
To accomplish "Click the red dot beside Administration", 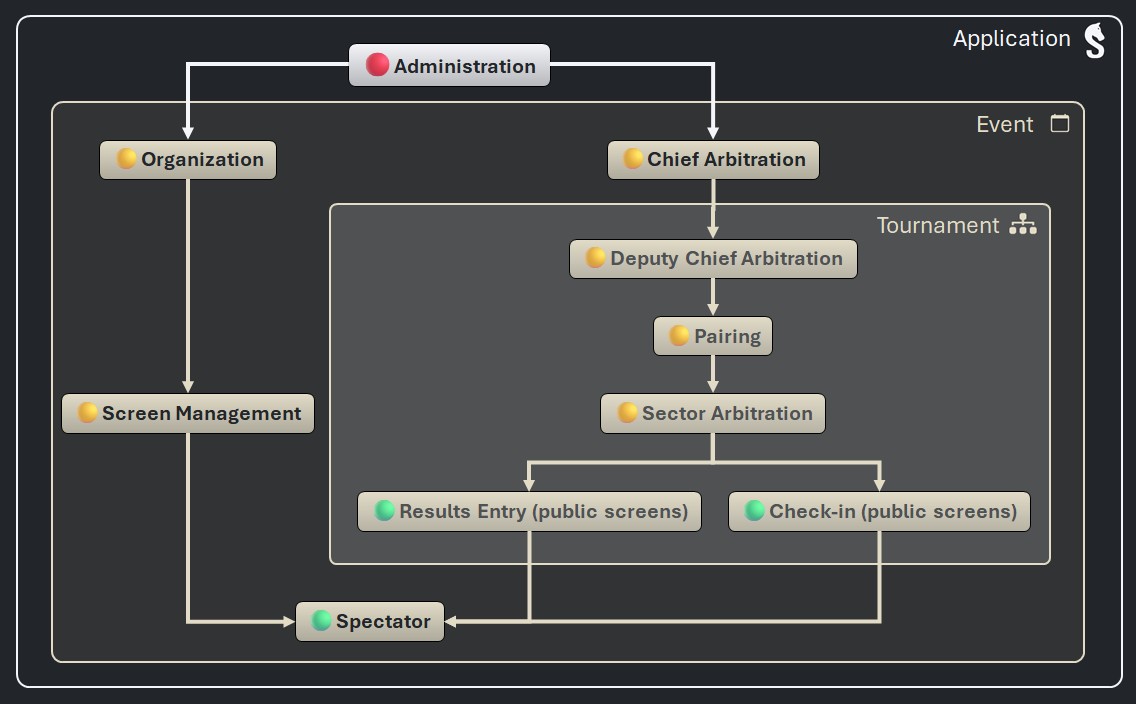I will [x=377, y=66].
